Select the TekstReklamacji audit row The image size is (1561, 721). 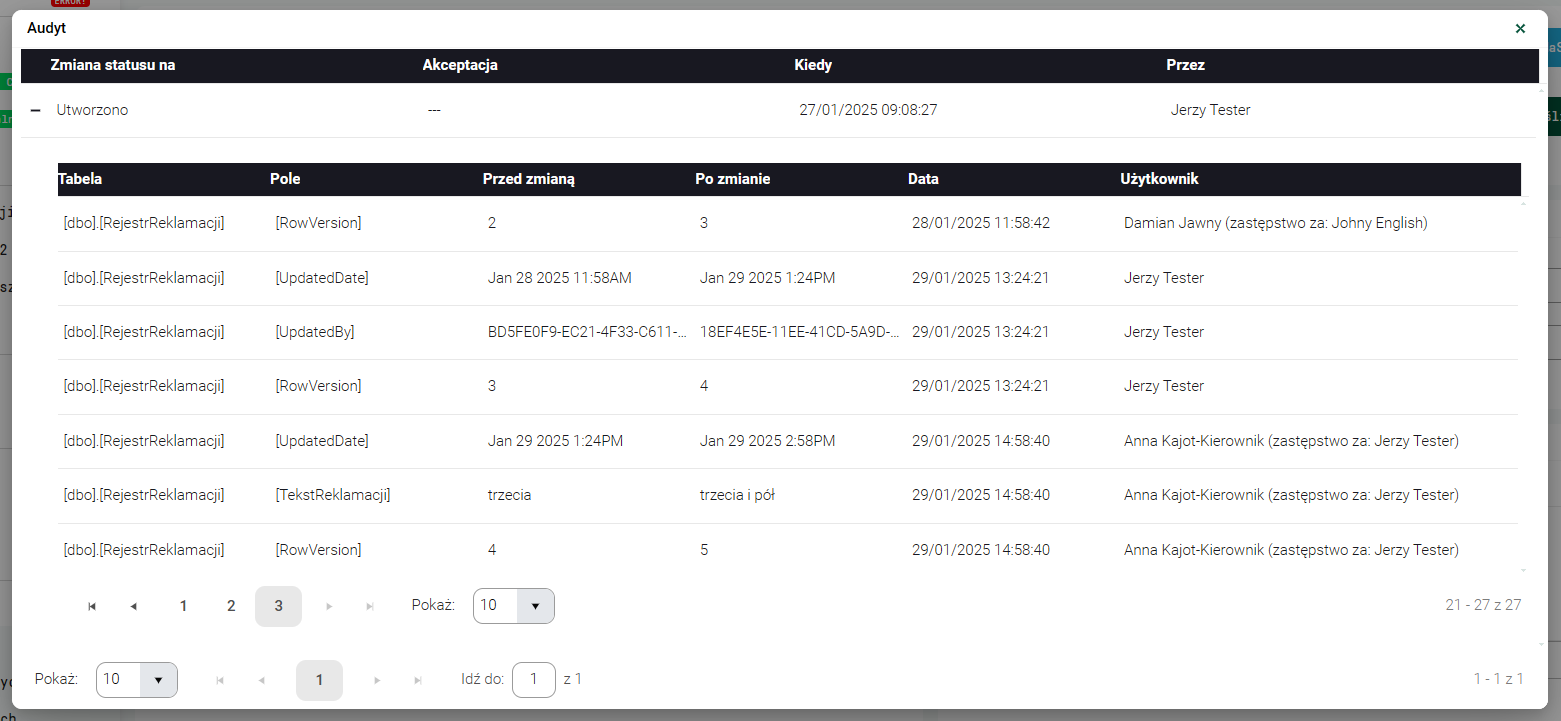click(332, 495)
